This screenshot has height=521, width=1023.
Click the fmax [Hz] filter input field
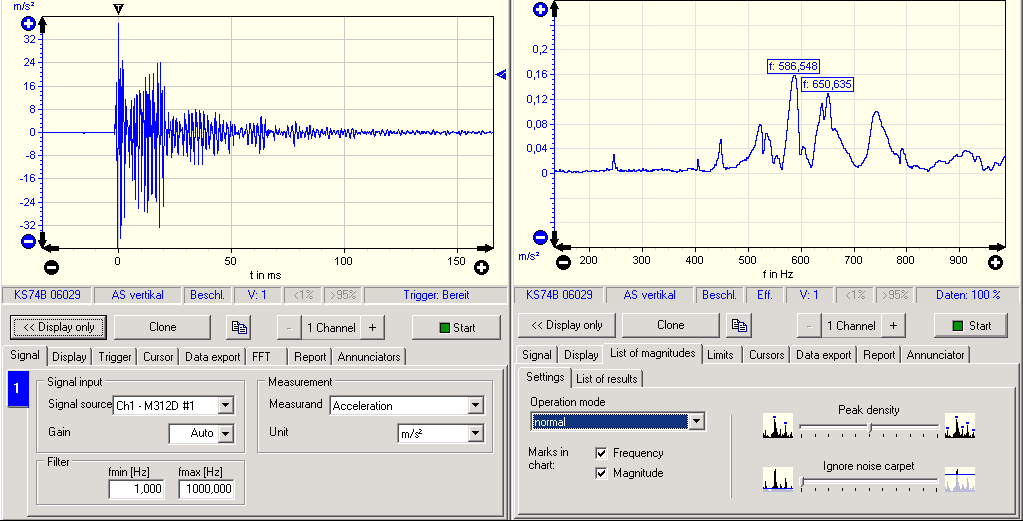(206, 489)
